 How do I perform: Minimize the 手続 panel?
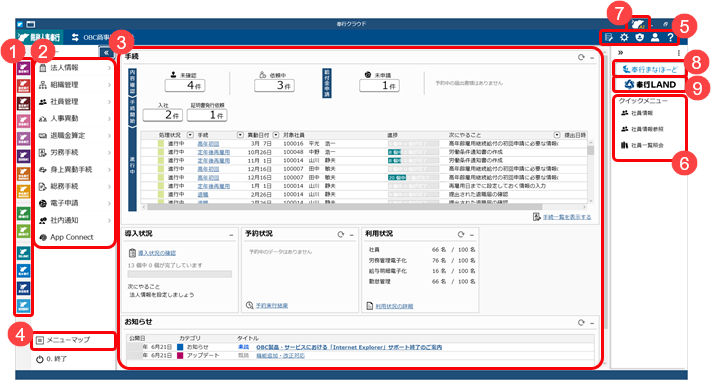592,58
